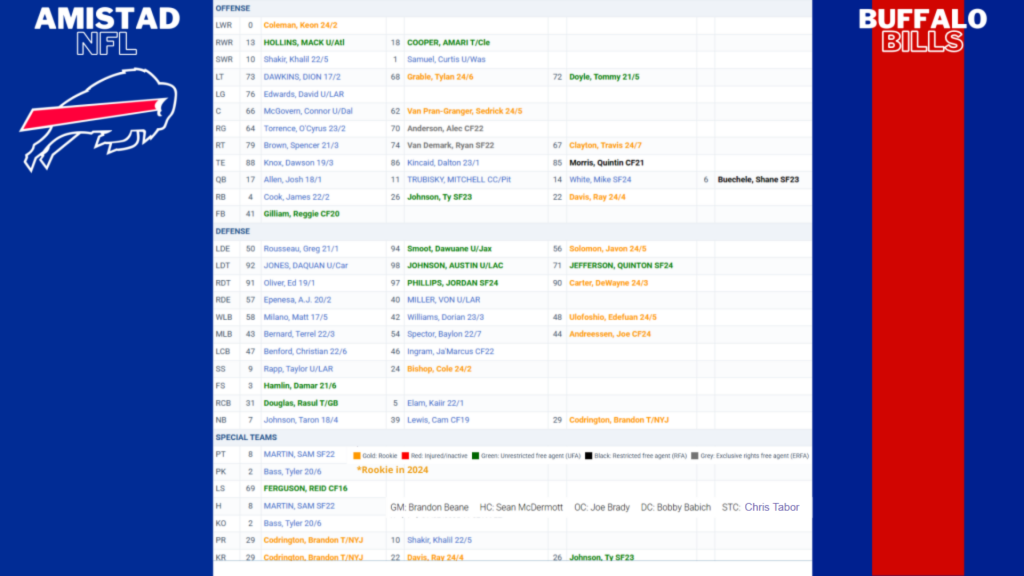The width and height of the screenshot is (1024, 576).
Task: Select the DEFENSE section header
Action: tap(233, 231)
